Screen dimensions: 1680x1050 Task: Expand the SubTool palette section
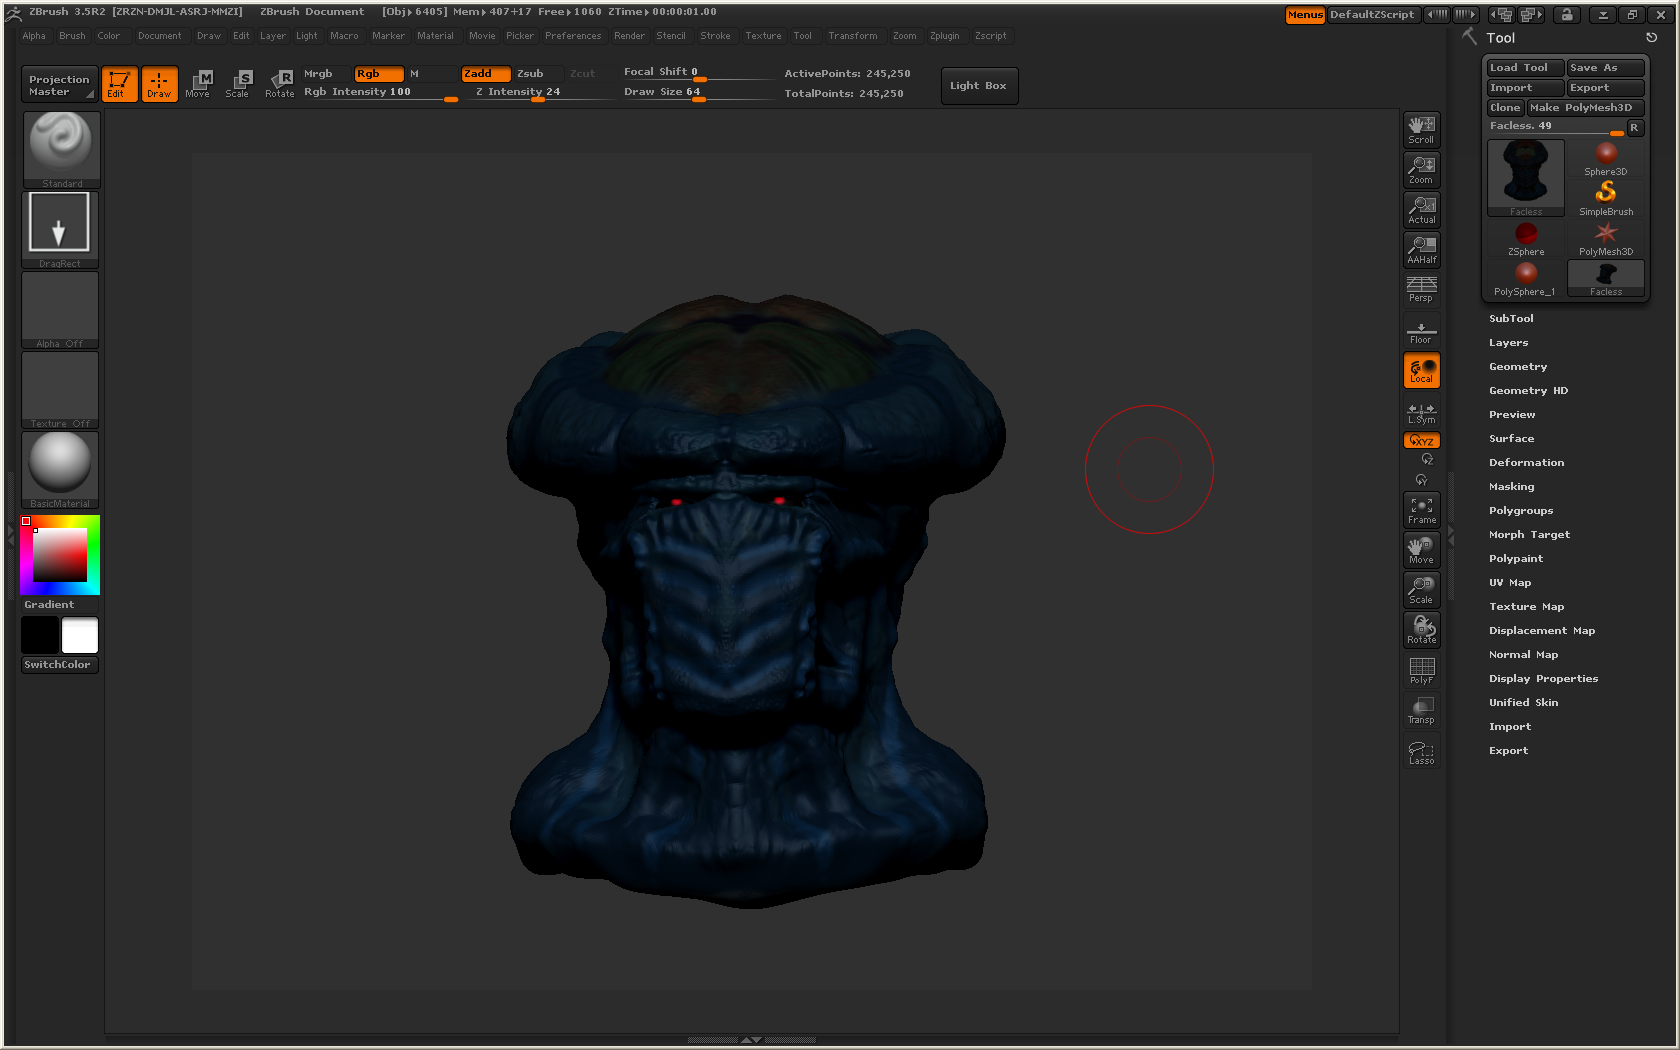[1510, 319]
